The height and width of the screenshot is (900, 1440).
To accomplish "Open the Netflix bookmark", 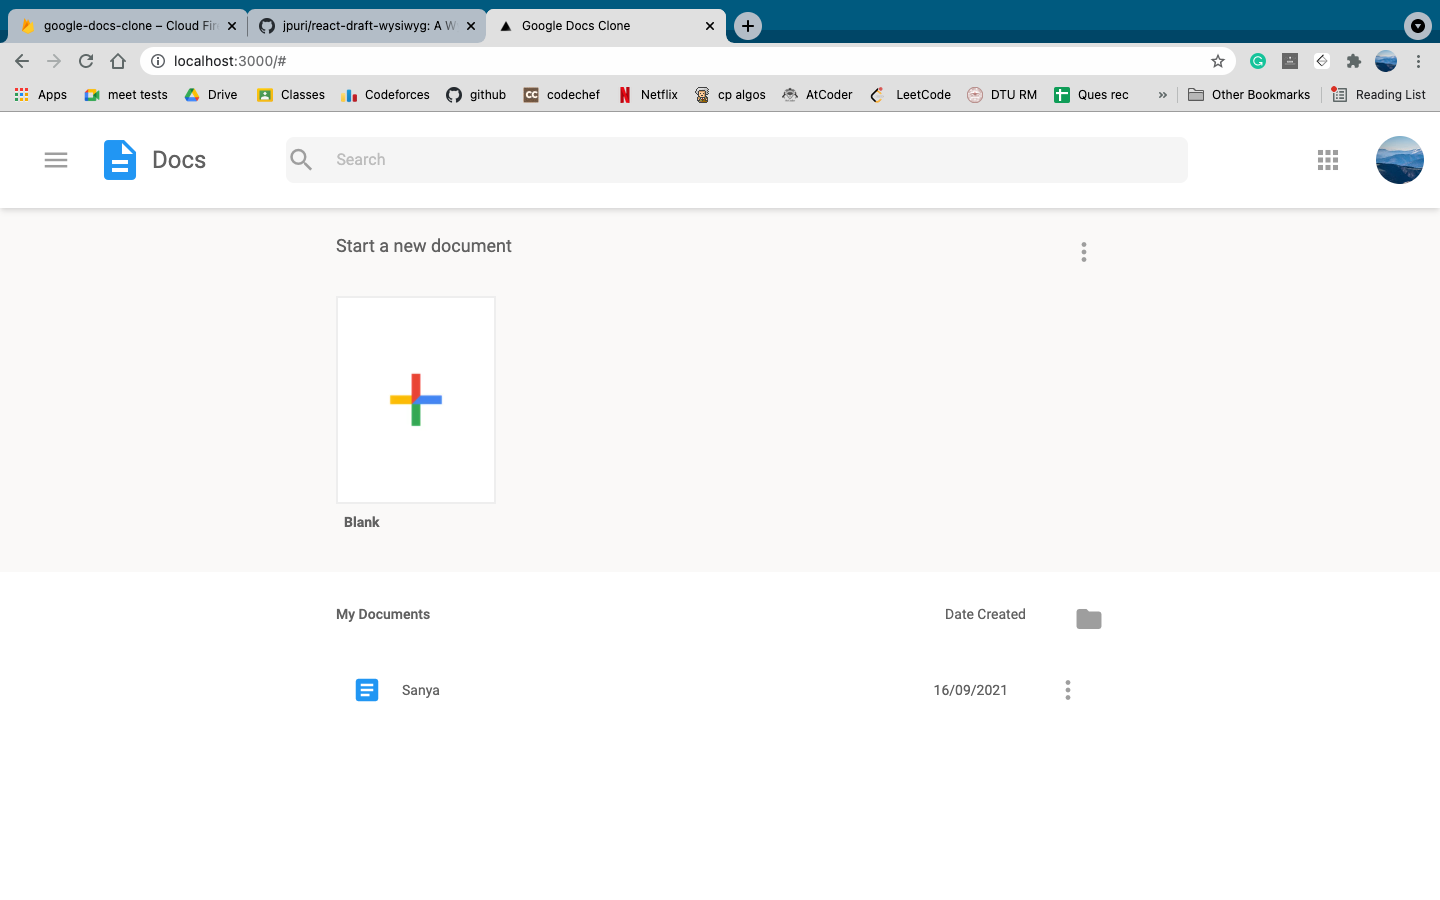I will coord(648,95).
